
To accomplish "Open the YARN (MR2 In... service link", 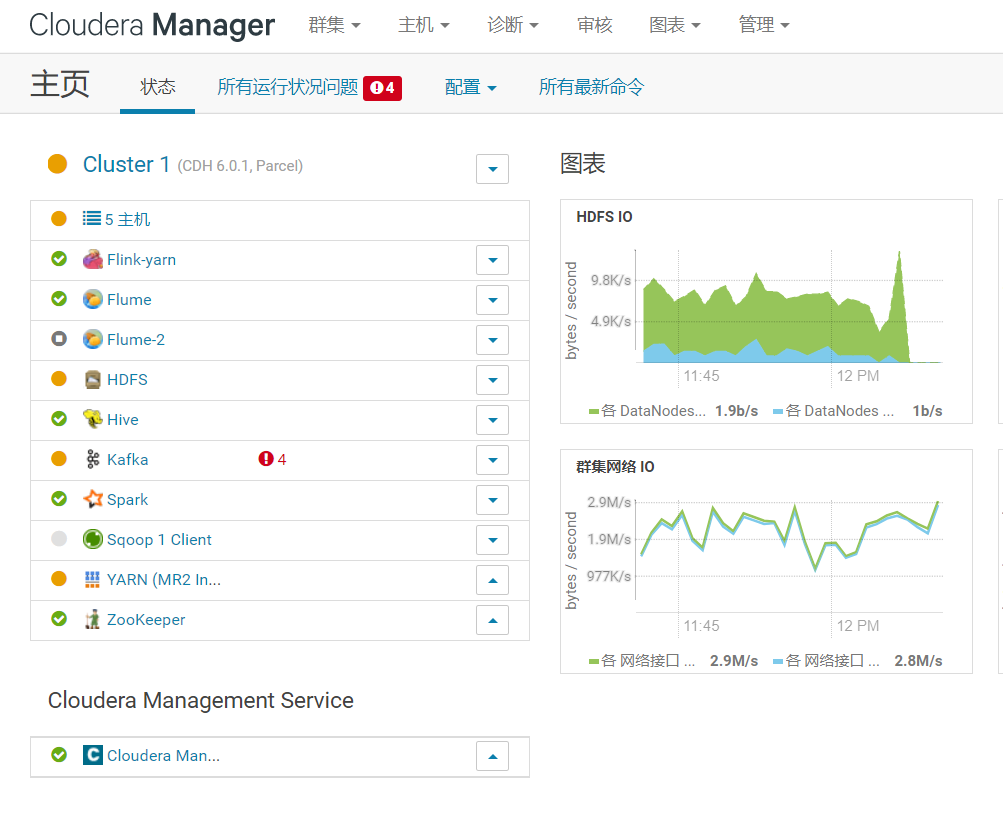I will (x=164, y=580).
